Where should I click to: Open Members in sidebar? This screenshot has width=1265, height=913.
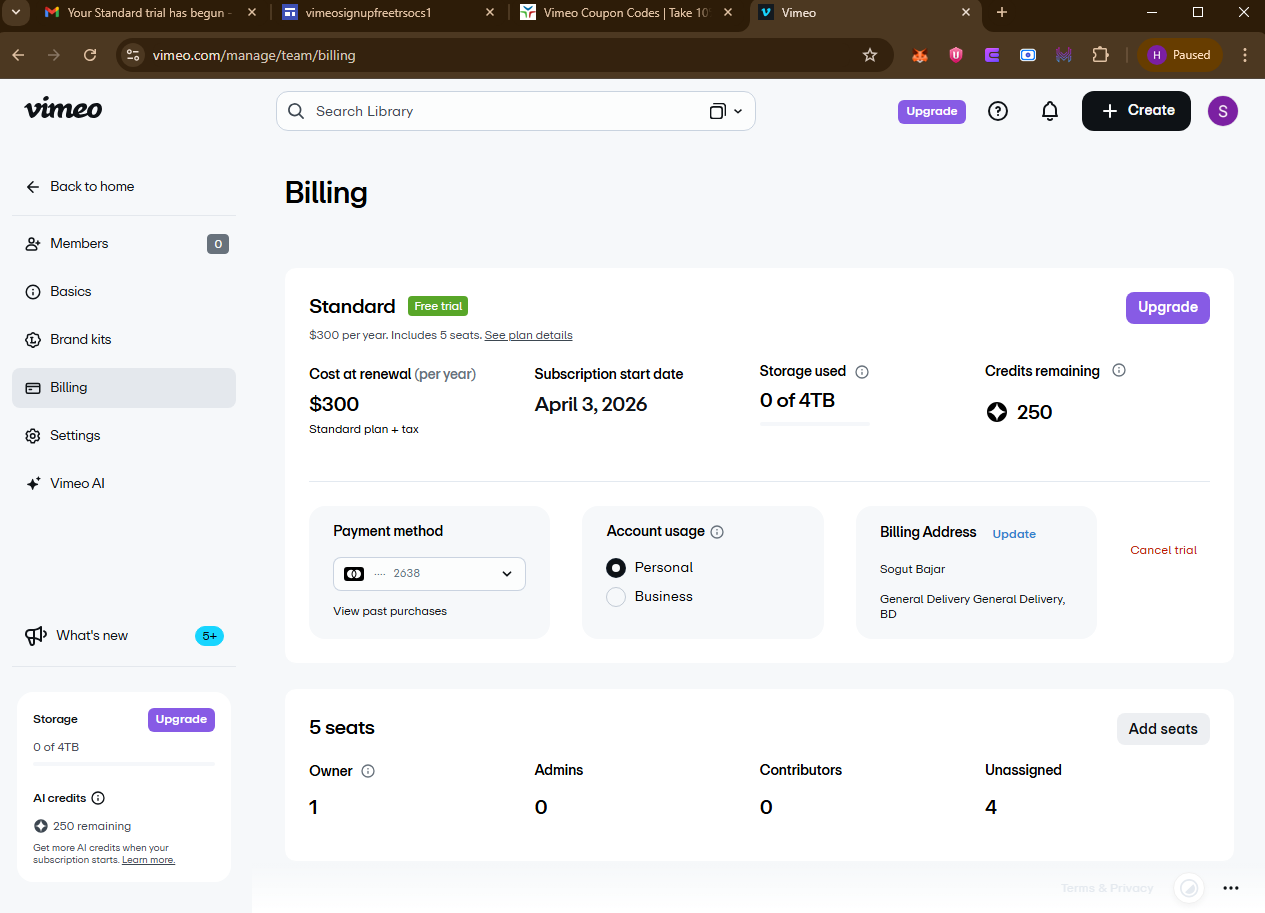point(124,244)
